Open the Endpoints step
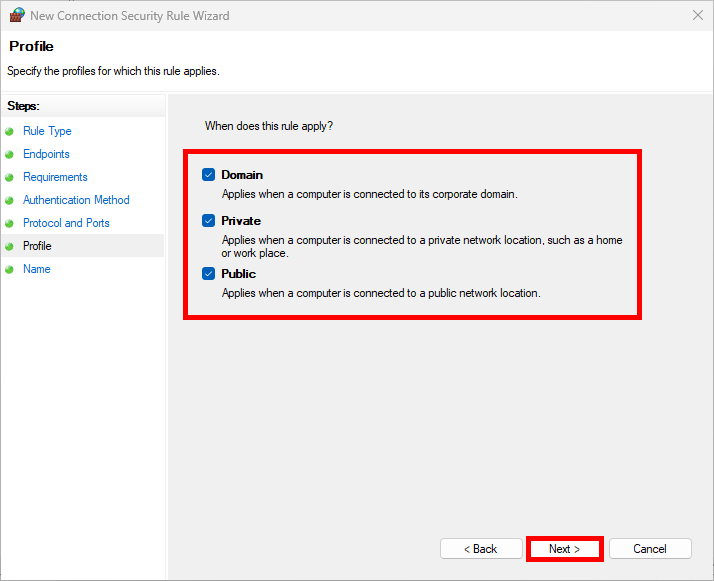Screen dimensions: 714x581 46,154
